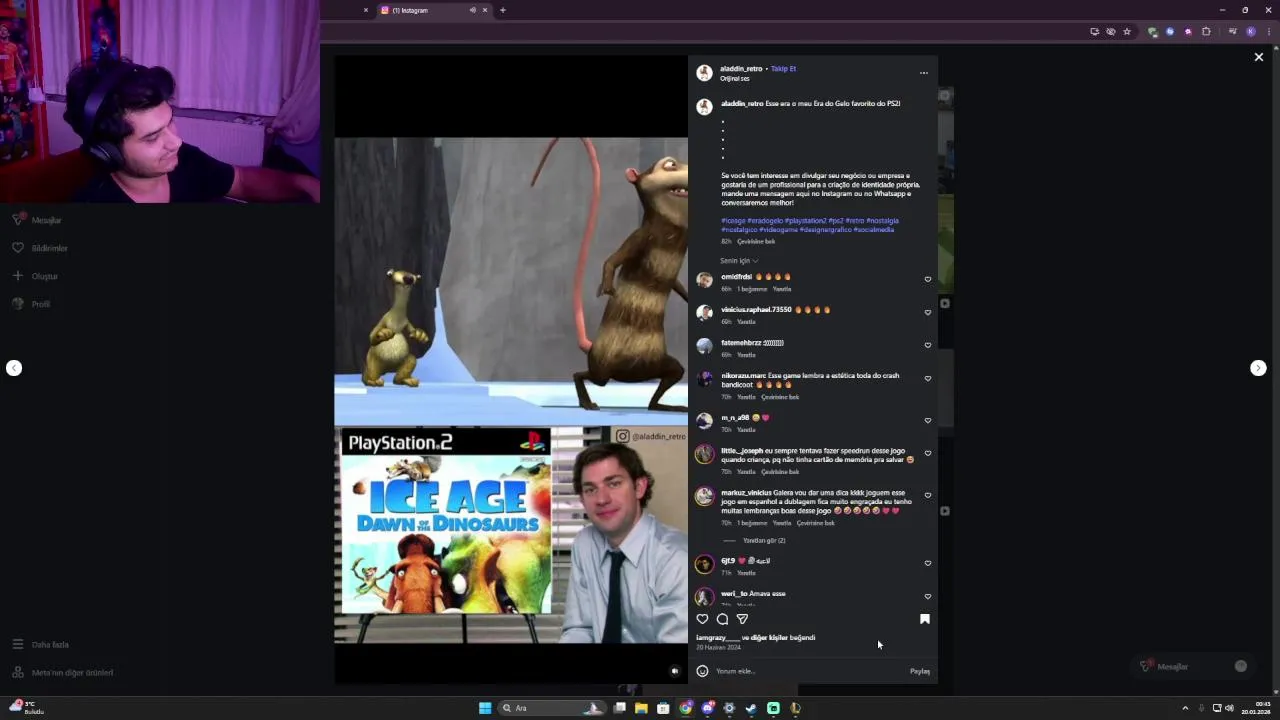Viewport: 1280px width, 720px height.
Task: Open the #iceage hashtag
Action: 733,221
